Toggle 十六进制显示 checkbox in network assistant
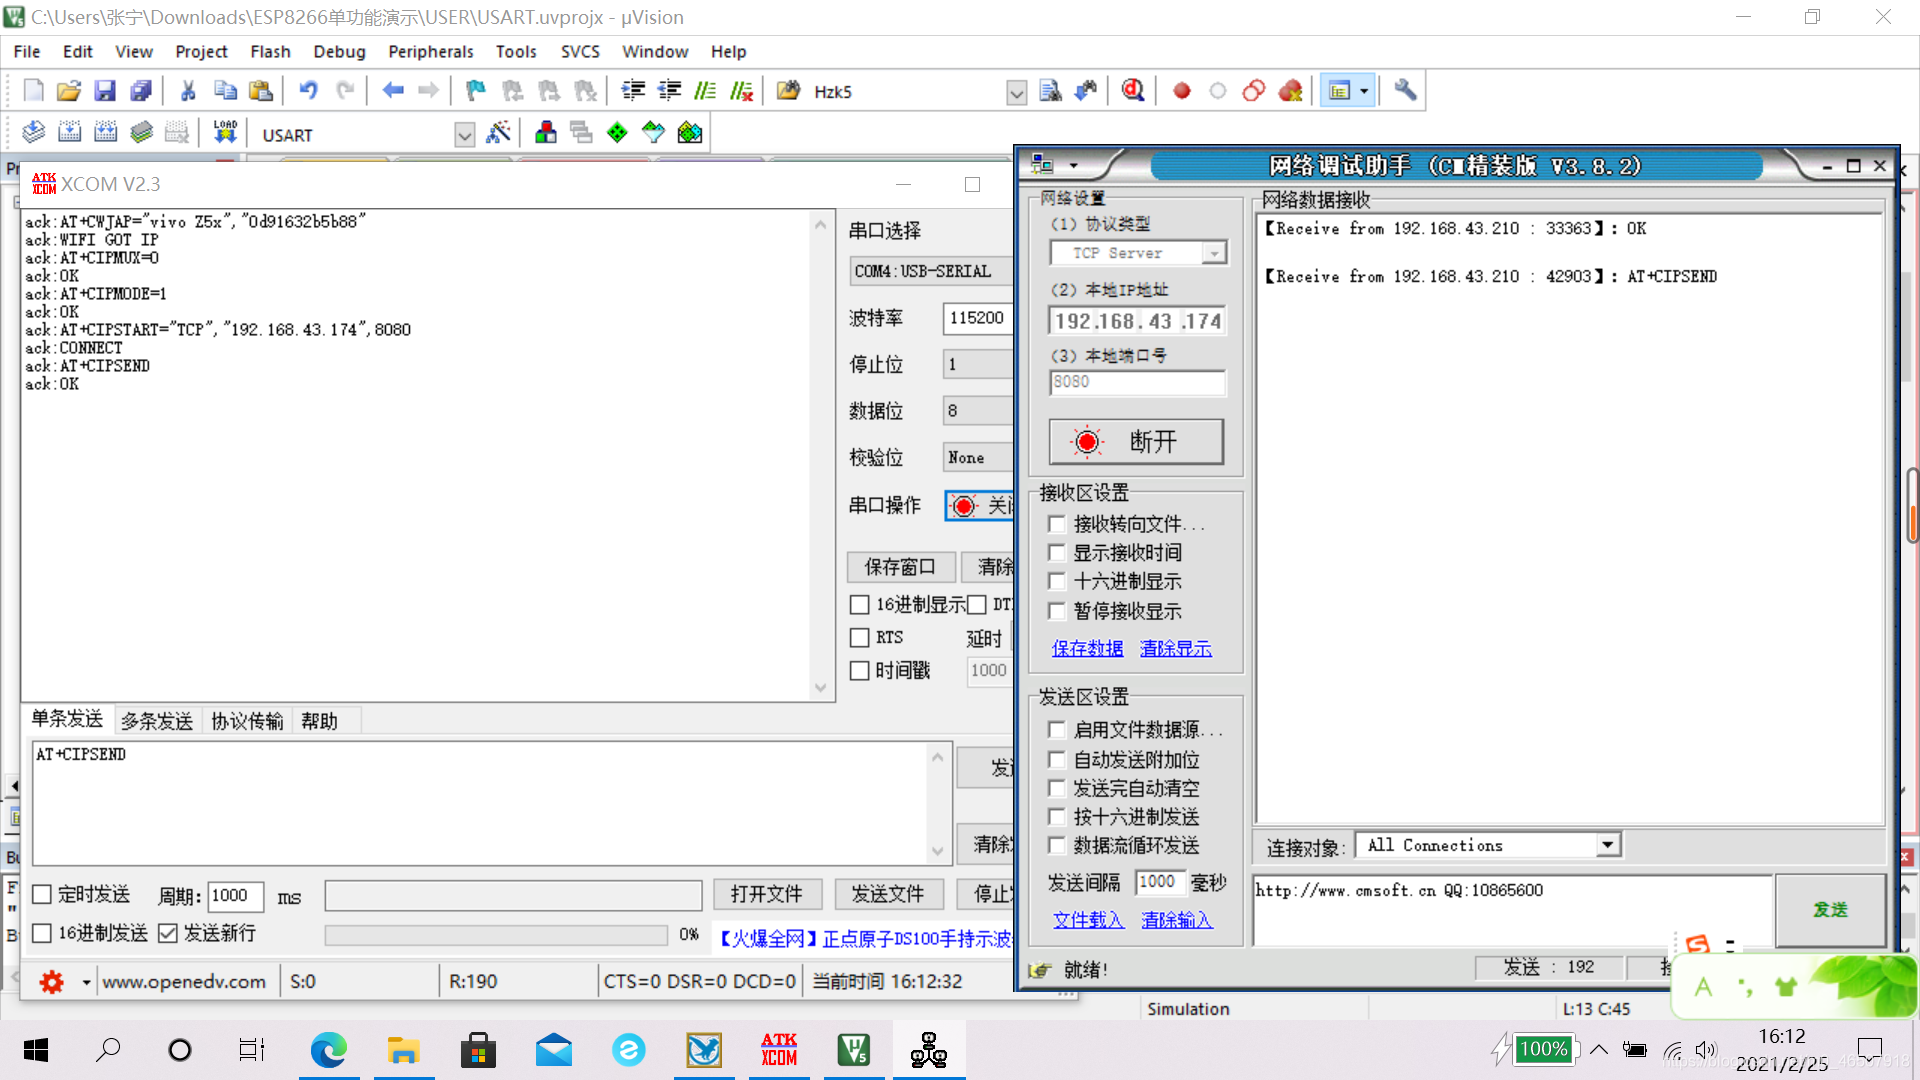This screenshot has width=1920, height=1080. tap(1057, 582)
